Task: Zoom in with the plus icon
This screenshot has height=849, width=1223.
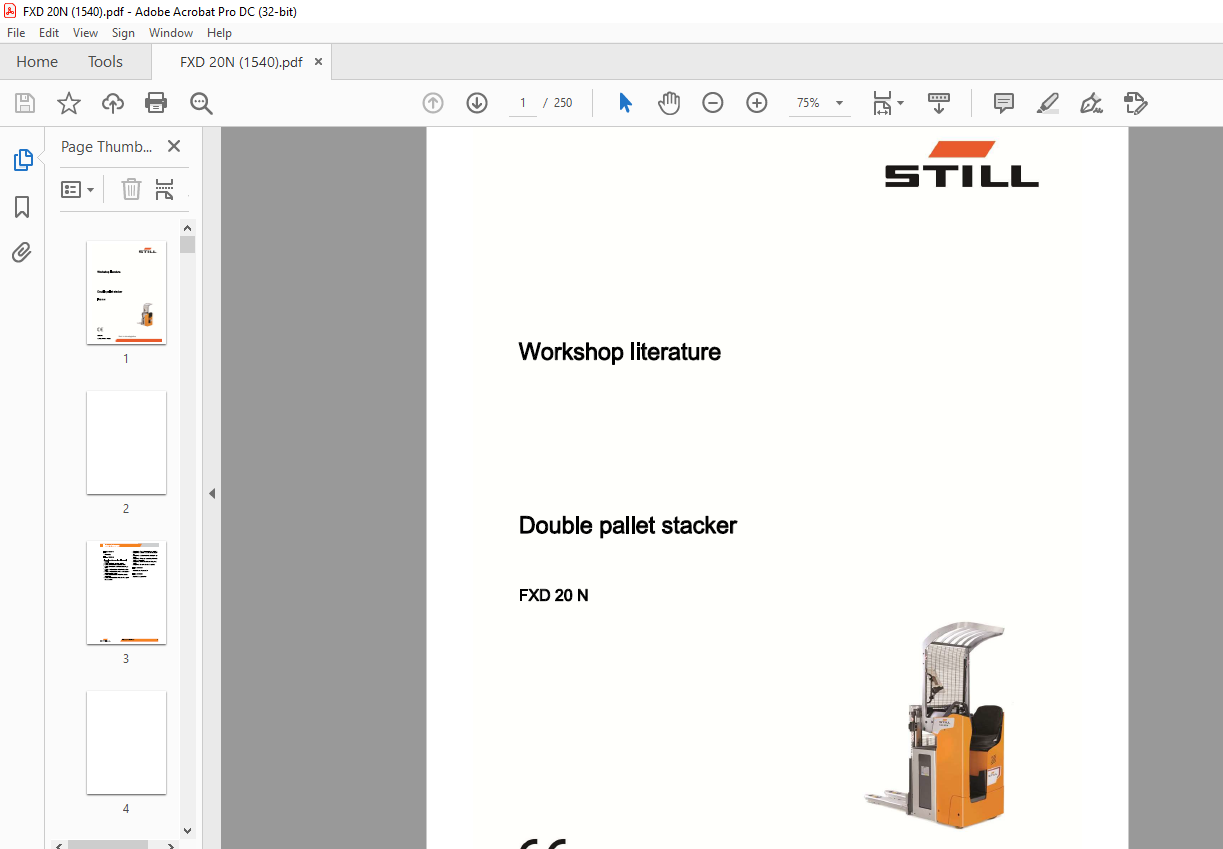Action: (757, 103)
